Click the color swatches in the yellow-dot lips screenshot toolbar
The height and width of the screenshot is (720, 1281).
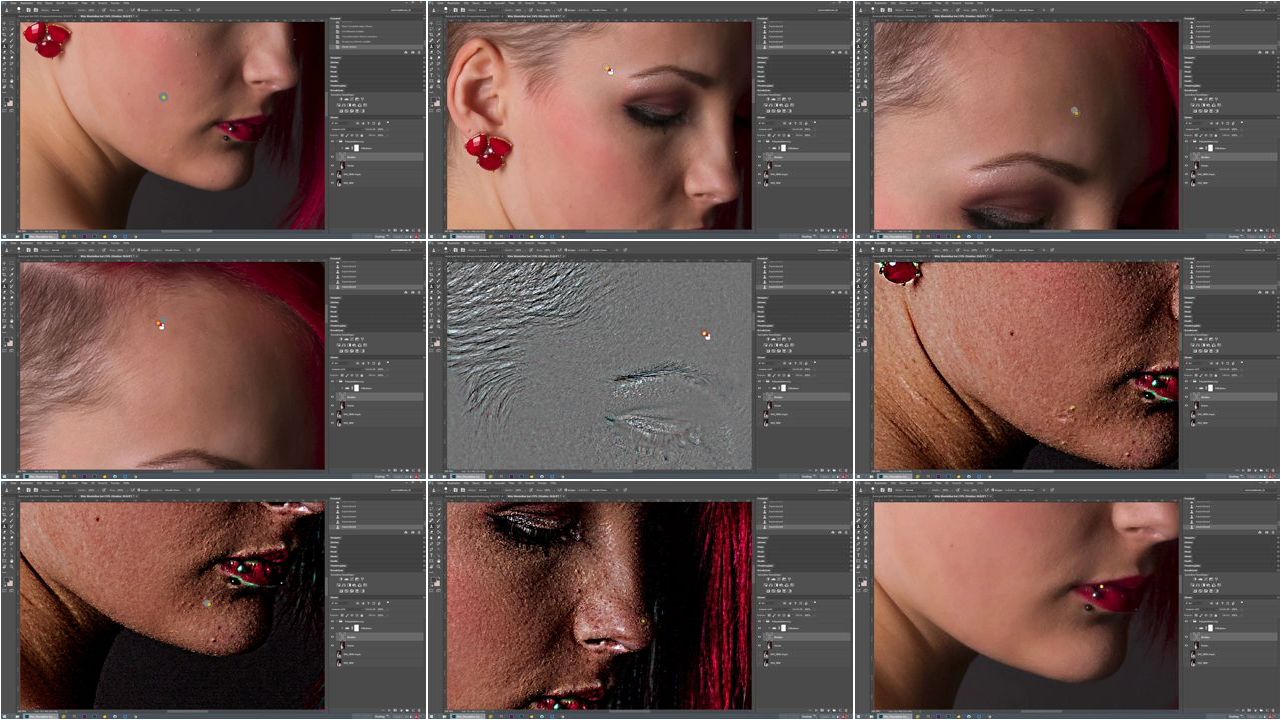tap(862, 581)
